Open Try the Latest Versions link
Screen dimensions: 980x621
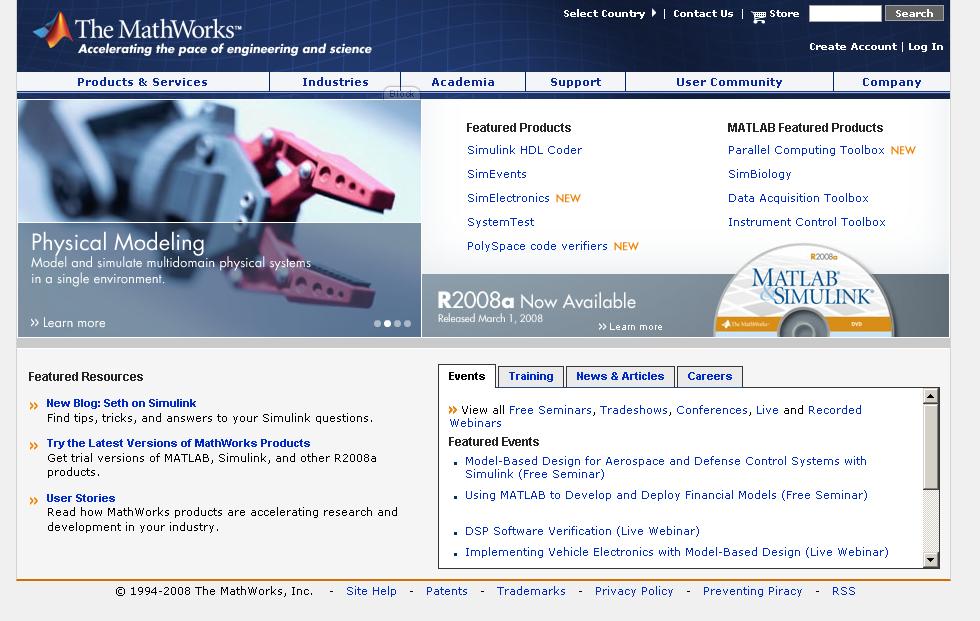point(178,443)
